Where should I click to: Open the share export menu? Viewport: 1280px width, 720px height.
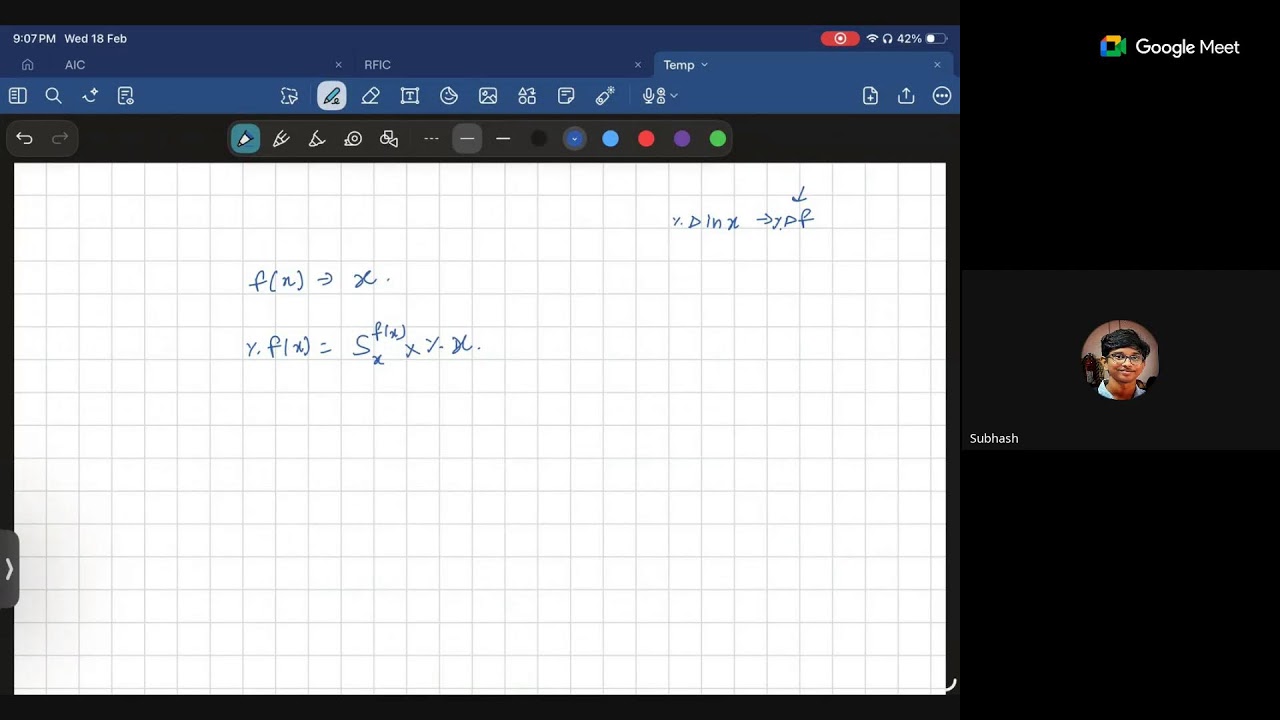click(x=906, y=96)
